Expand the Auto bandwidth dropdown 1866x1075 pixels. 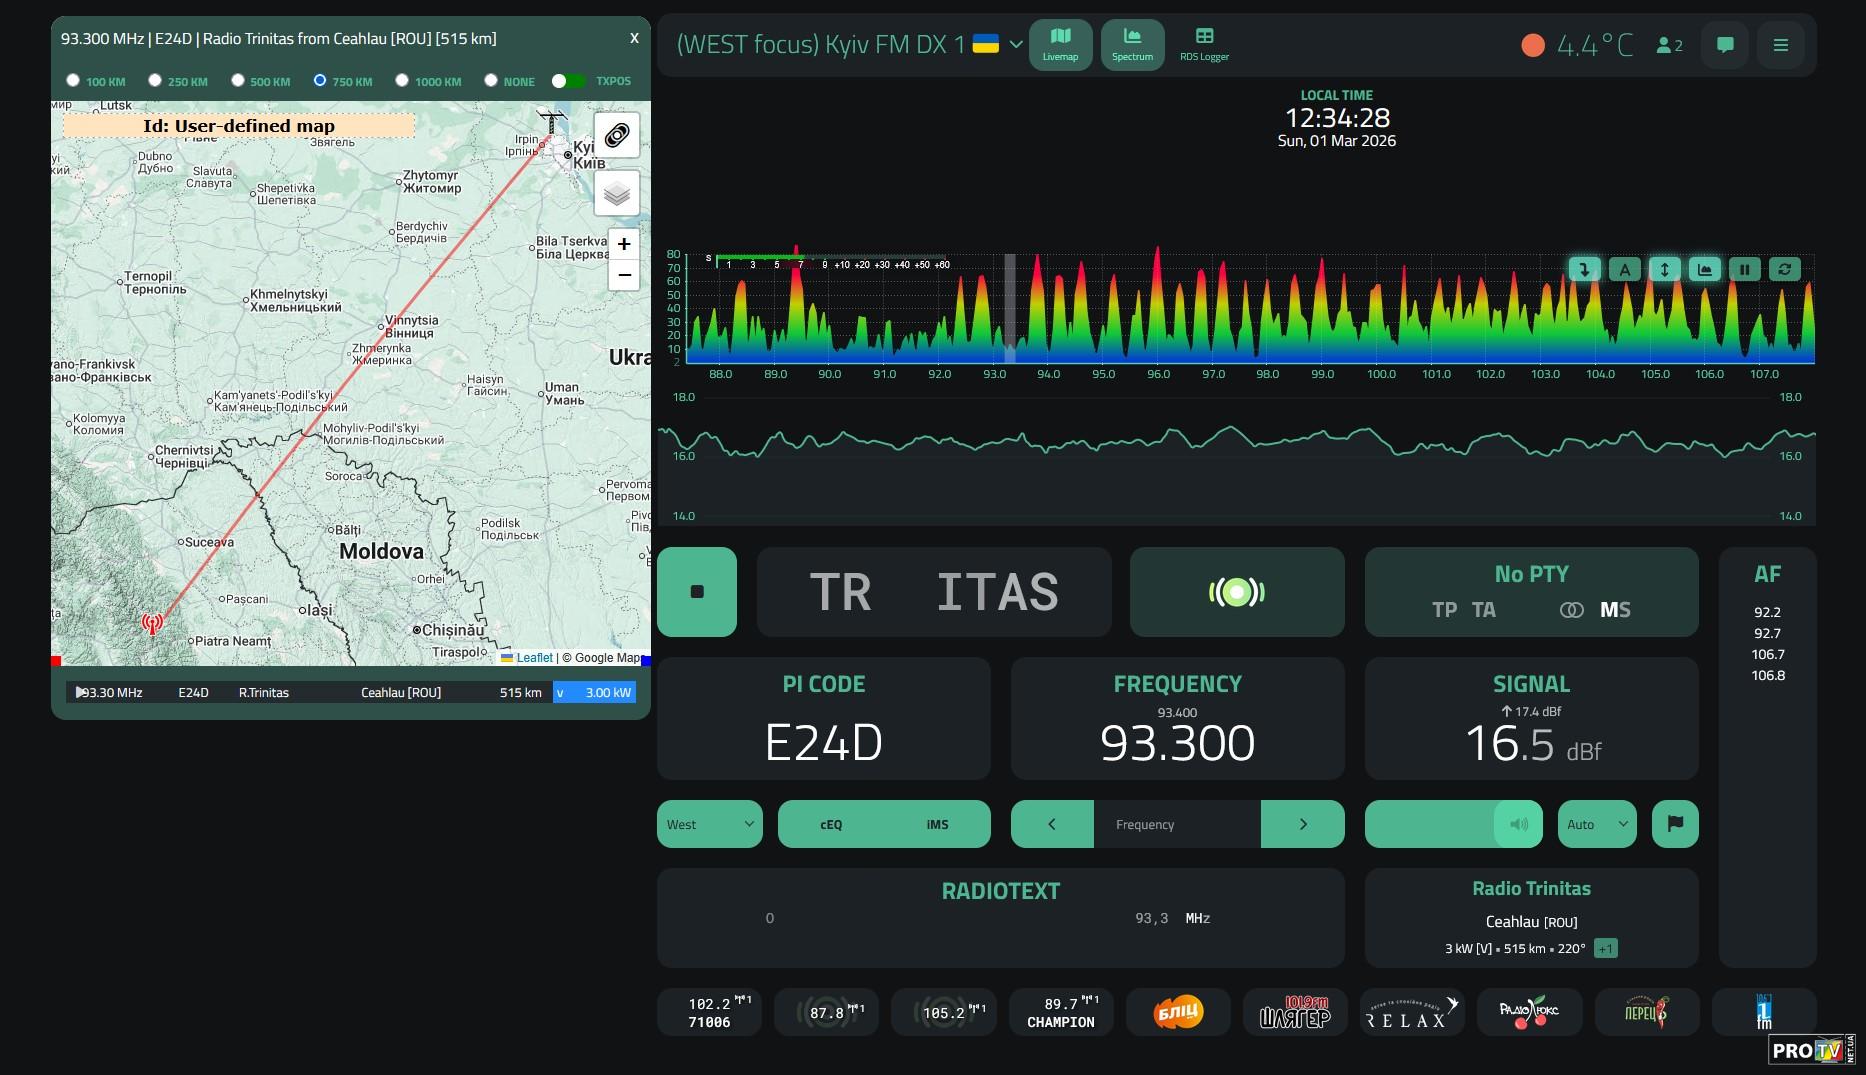click(1596, 824)
